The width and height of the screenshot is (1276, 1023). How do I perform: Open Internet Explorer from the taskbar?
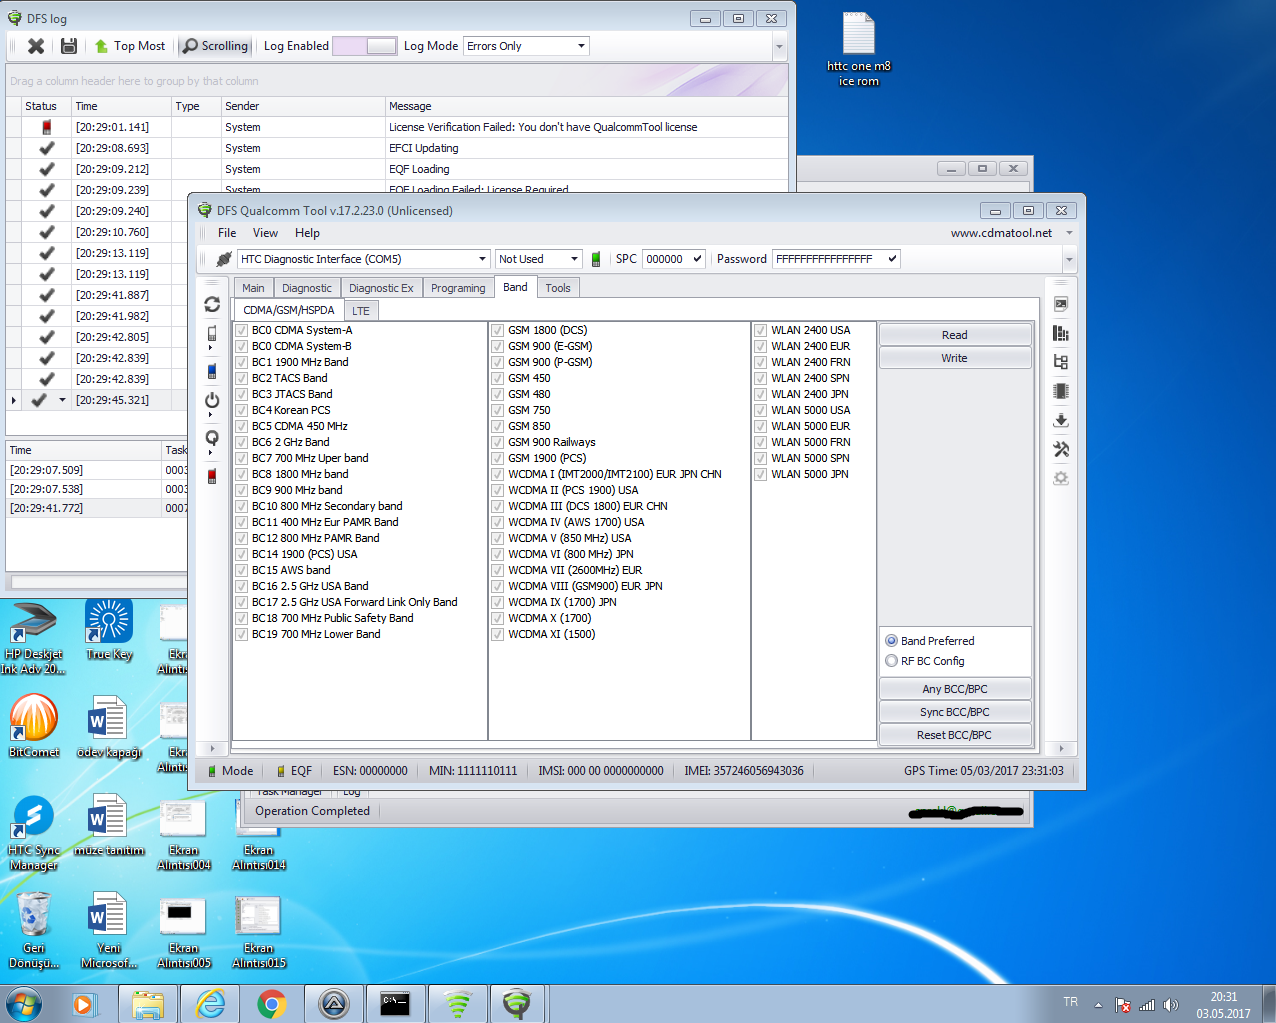(x=210, y=1004)
